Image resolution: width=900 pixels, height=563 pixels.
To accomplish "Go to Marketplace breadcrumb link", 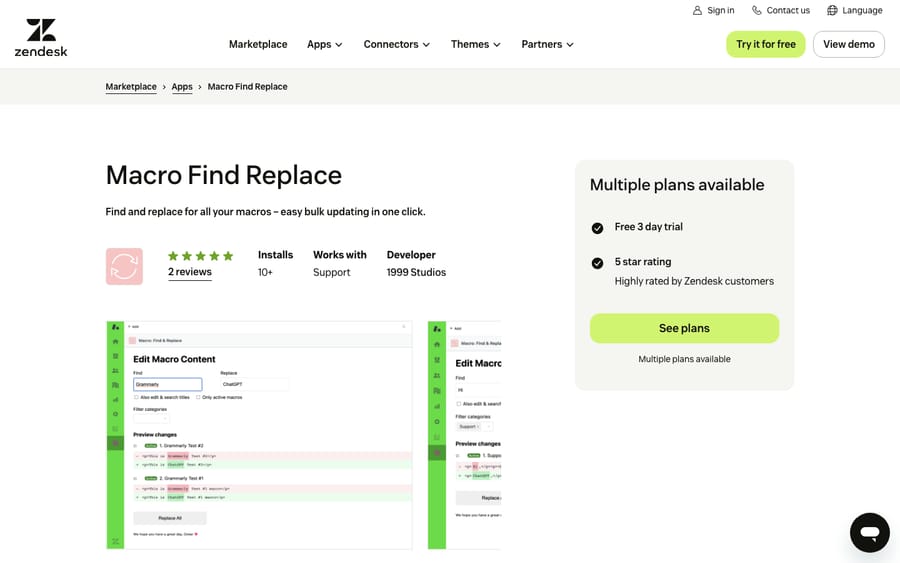I will [x=131, y=87].
